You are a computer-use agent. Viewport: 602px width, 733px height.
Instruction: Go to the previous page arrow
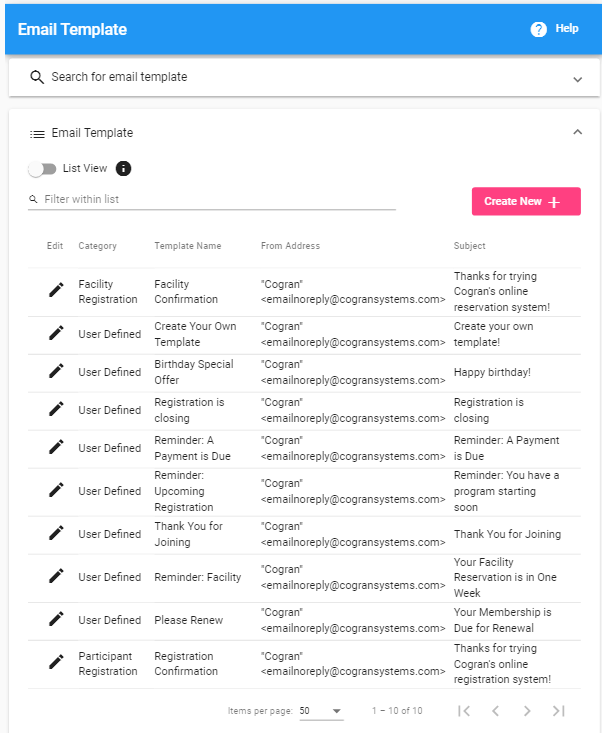pyautogui.click(x=496, y=711)
